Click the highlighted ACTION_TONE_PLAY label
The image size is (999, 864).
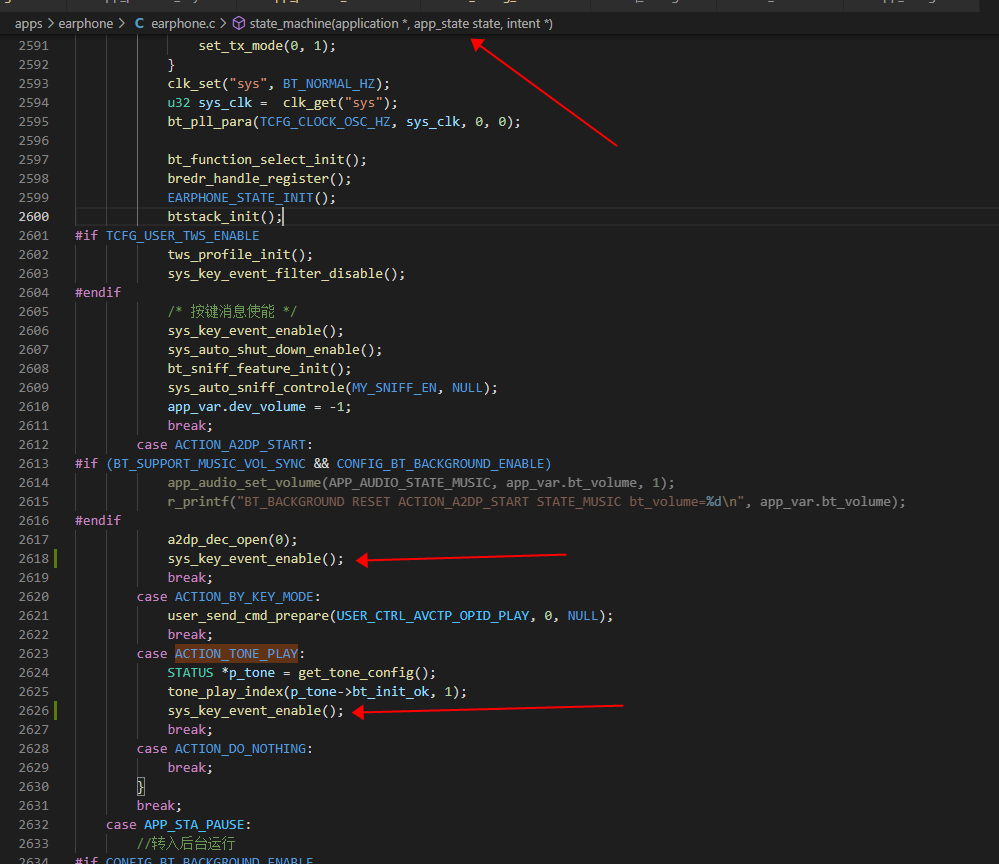(236, 654)
